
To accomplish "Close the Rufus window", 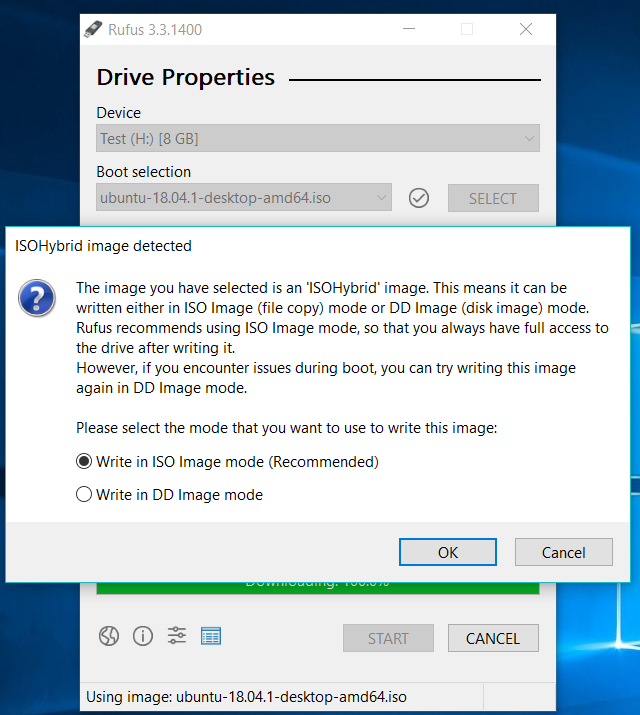I will coord(526,30).
